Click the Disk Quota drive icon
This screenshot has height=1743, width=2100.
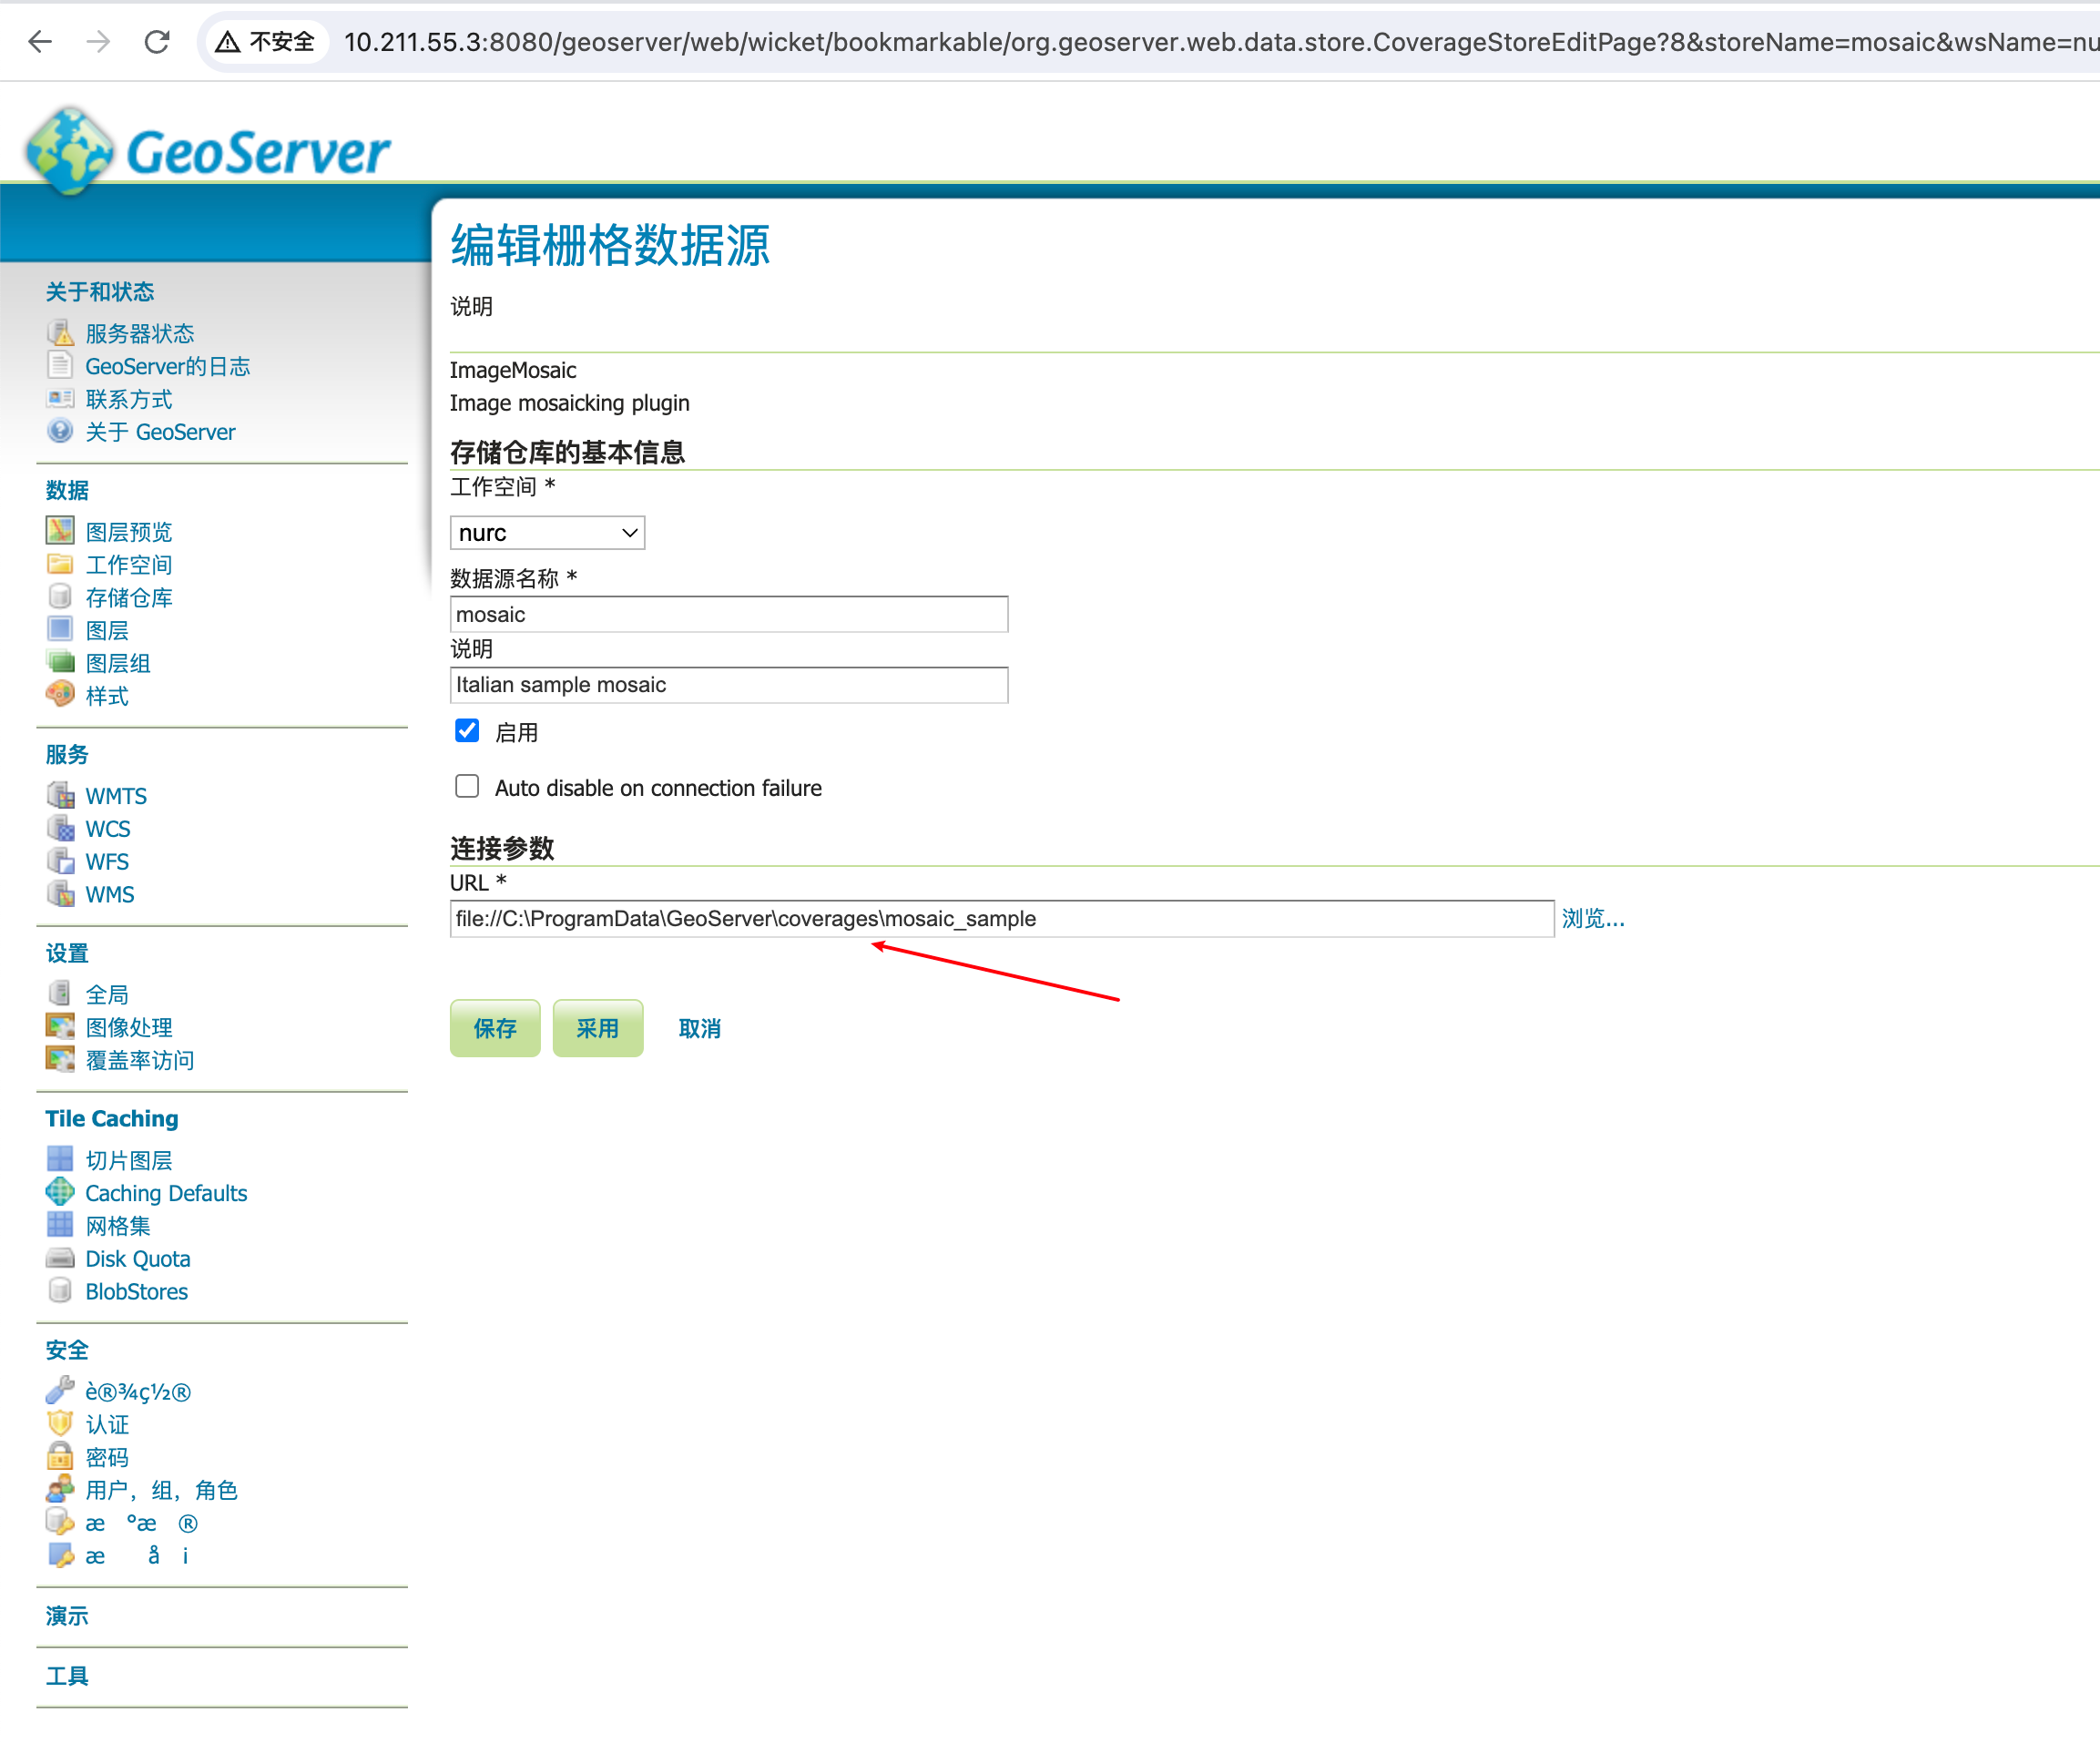coord(60,1258)
